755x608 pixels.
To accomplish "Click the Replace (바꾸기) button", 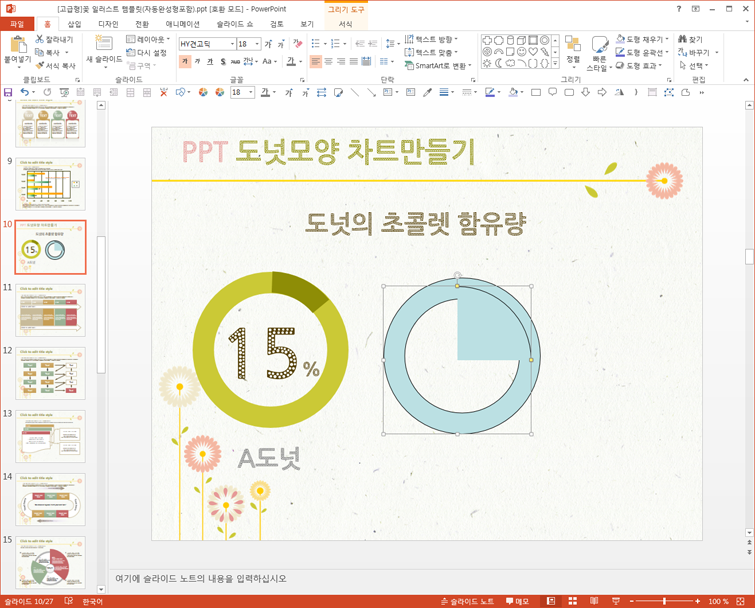I will (698, 52).
